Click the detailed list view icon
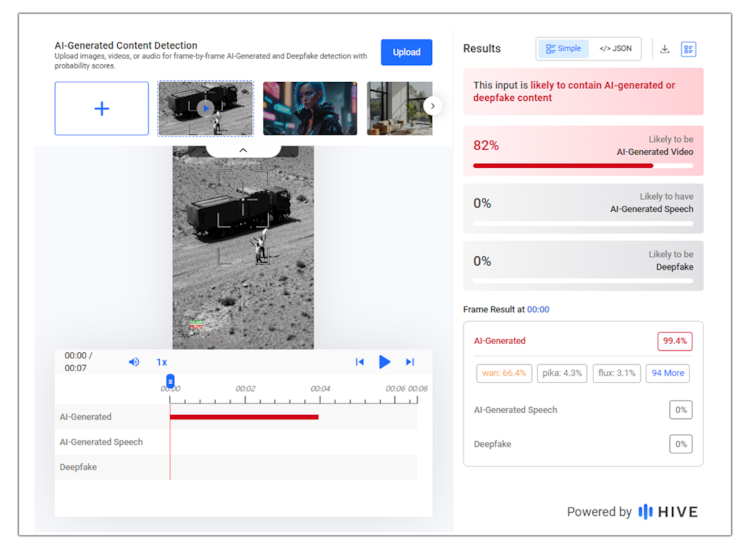 coord(688,49)
